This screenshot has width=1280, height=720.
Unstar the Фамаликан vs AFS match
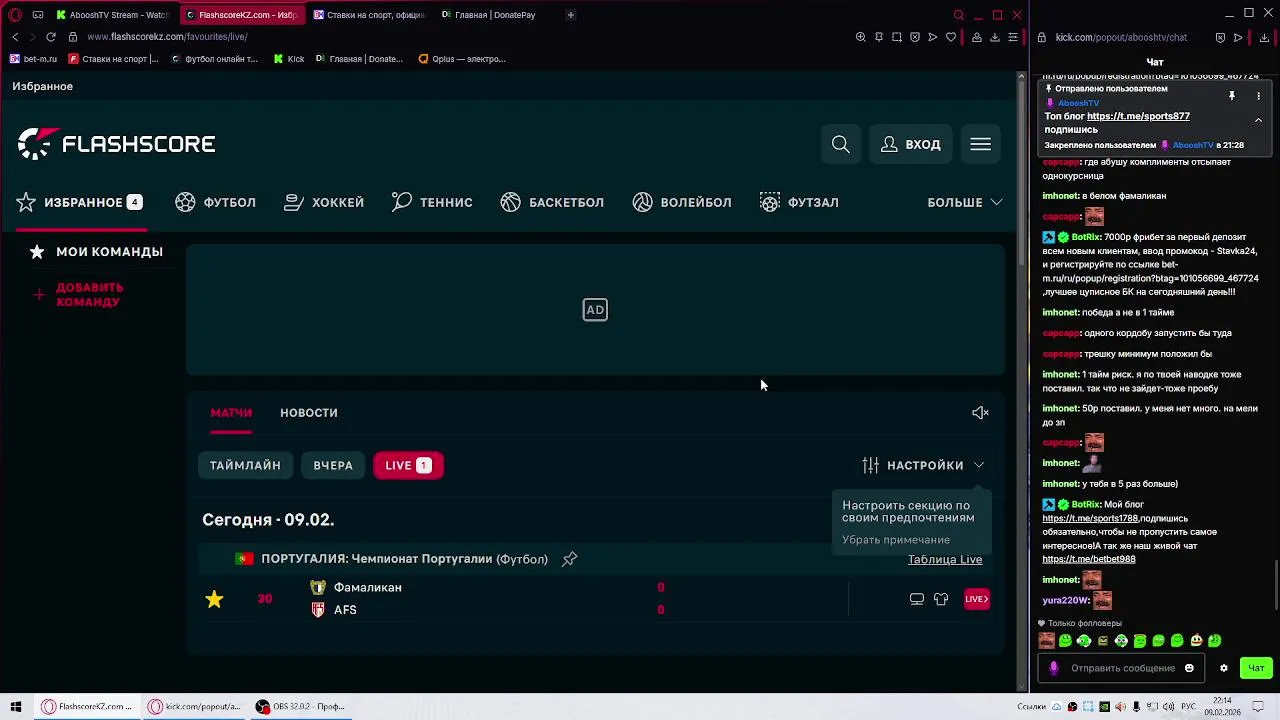tap(214, 599)
